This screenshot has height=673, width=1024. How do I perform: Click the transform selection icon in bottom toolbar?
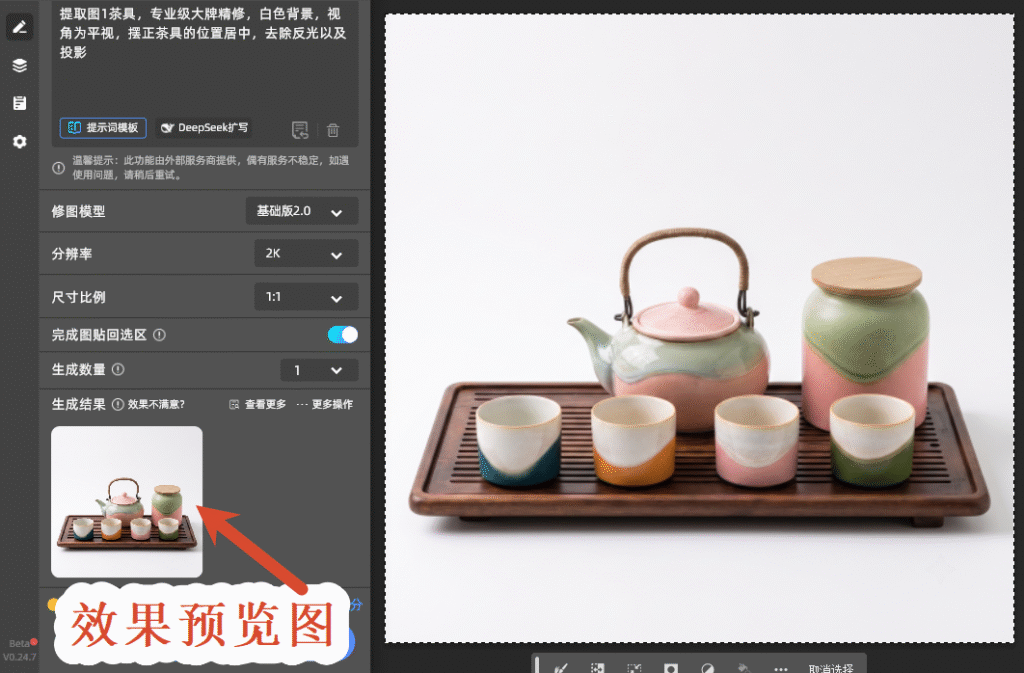[x=633, y=668]
